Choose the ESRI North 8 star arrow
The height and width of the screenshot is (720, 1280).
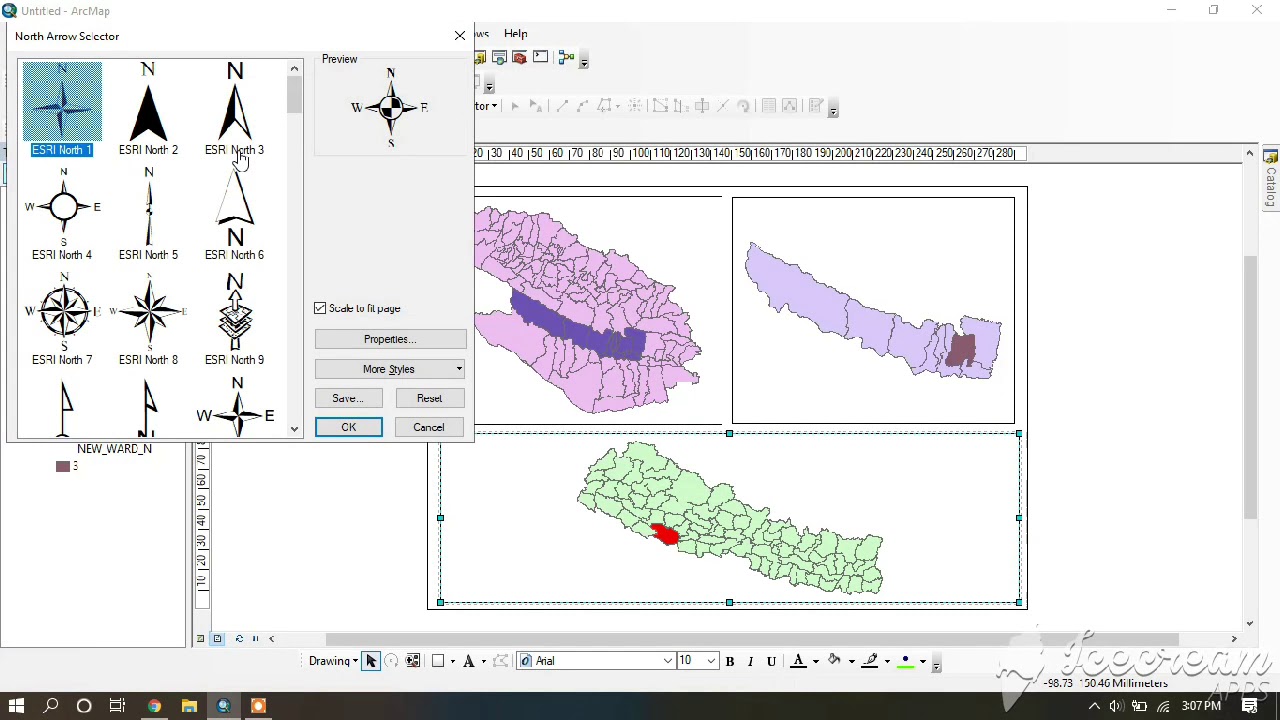(x=148, y=319)
